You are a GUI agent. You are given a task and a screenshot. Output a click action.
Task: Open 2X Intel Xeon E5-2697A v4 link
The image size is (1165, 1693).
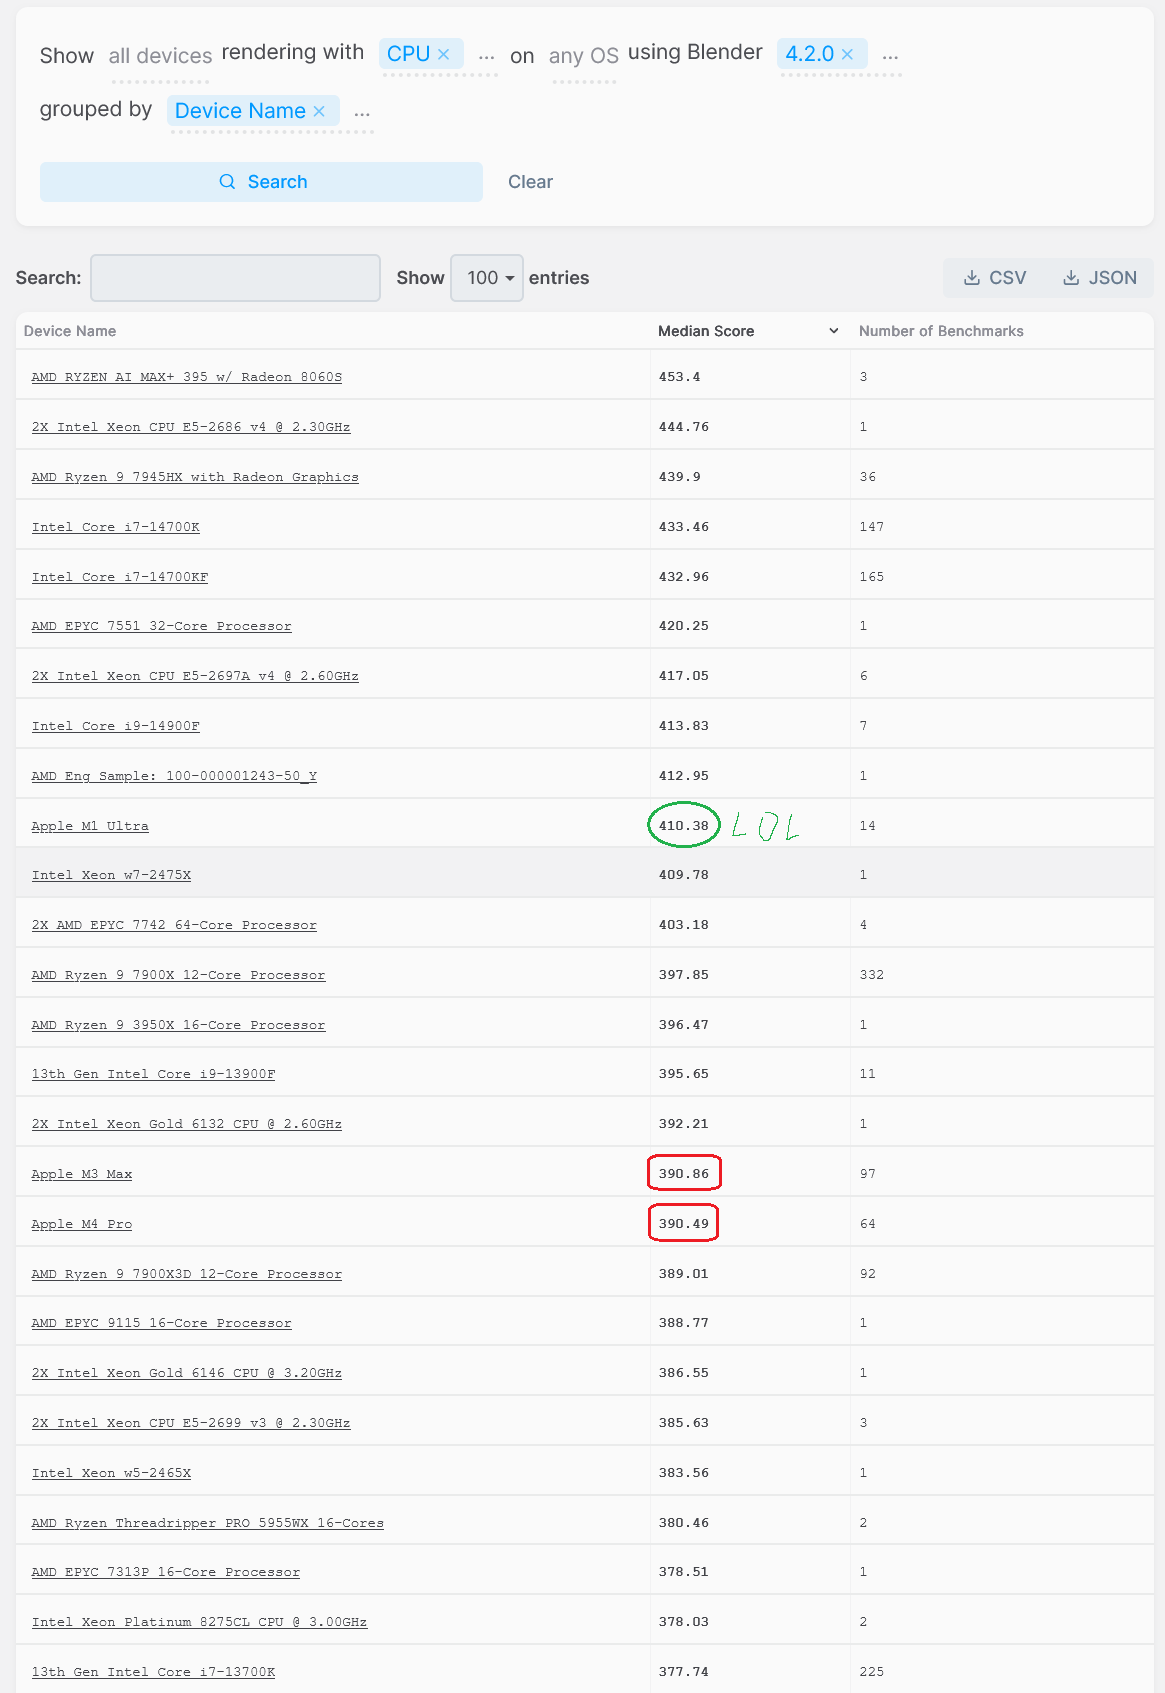[194, 676]
